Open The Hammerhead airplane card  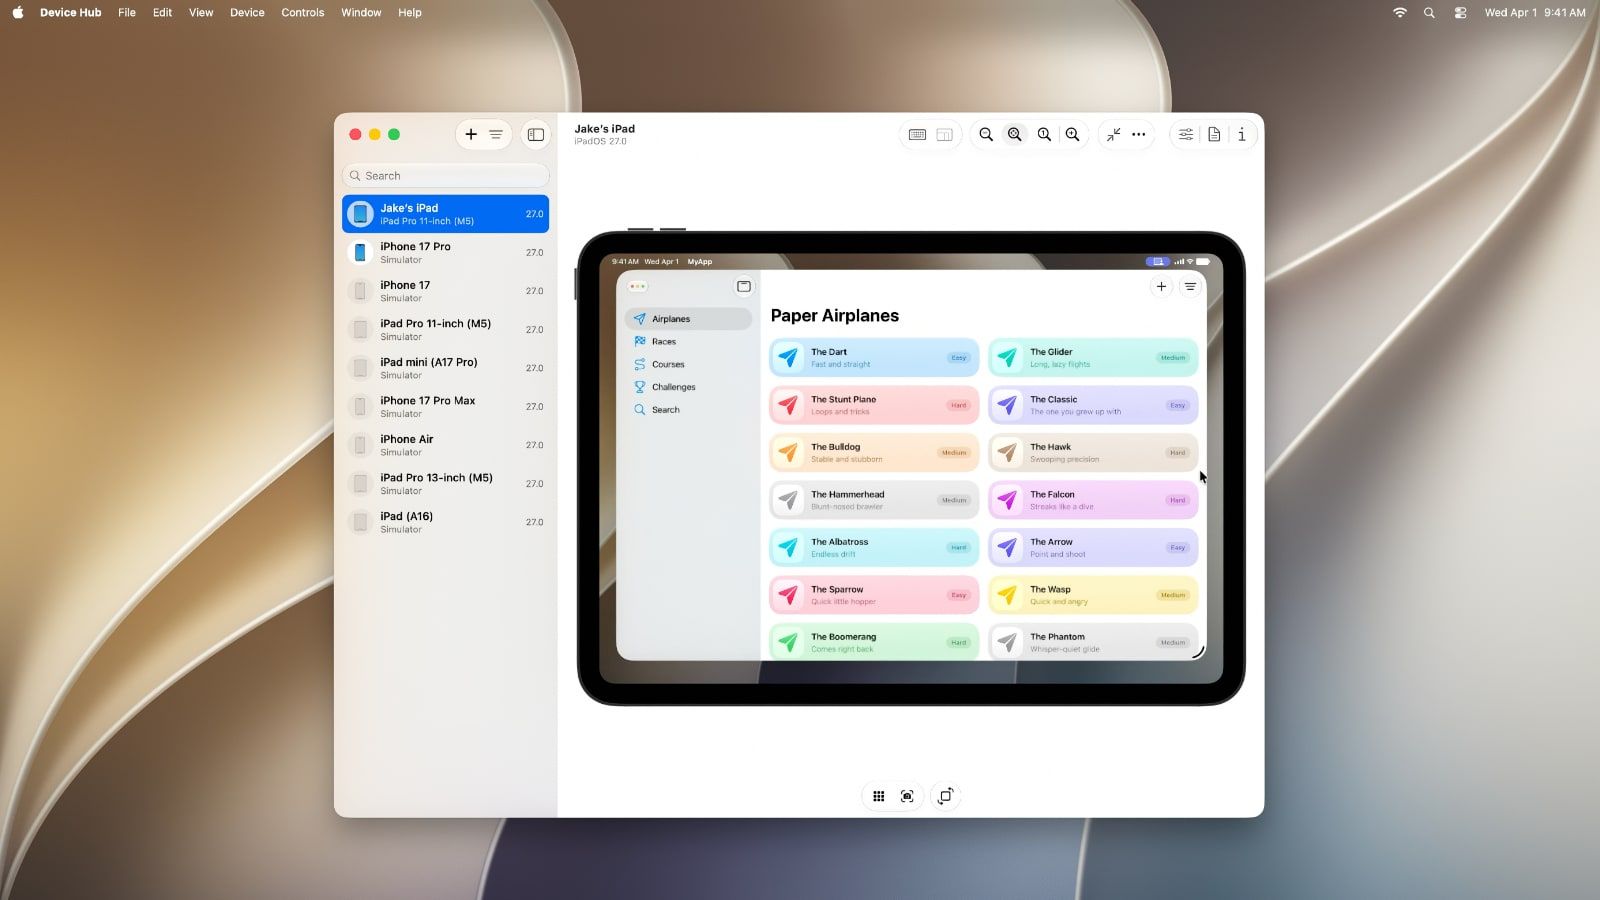point(874,500)
